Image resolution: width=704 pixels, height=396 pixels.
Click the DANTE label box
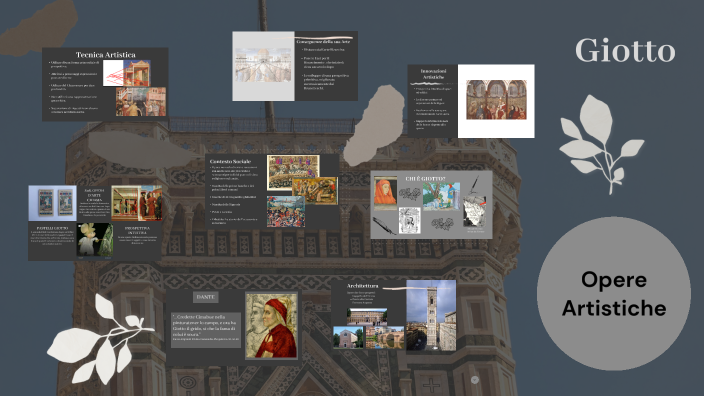point(206,297)
